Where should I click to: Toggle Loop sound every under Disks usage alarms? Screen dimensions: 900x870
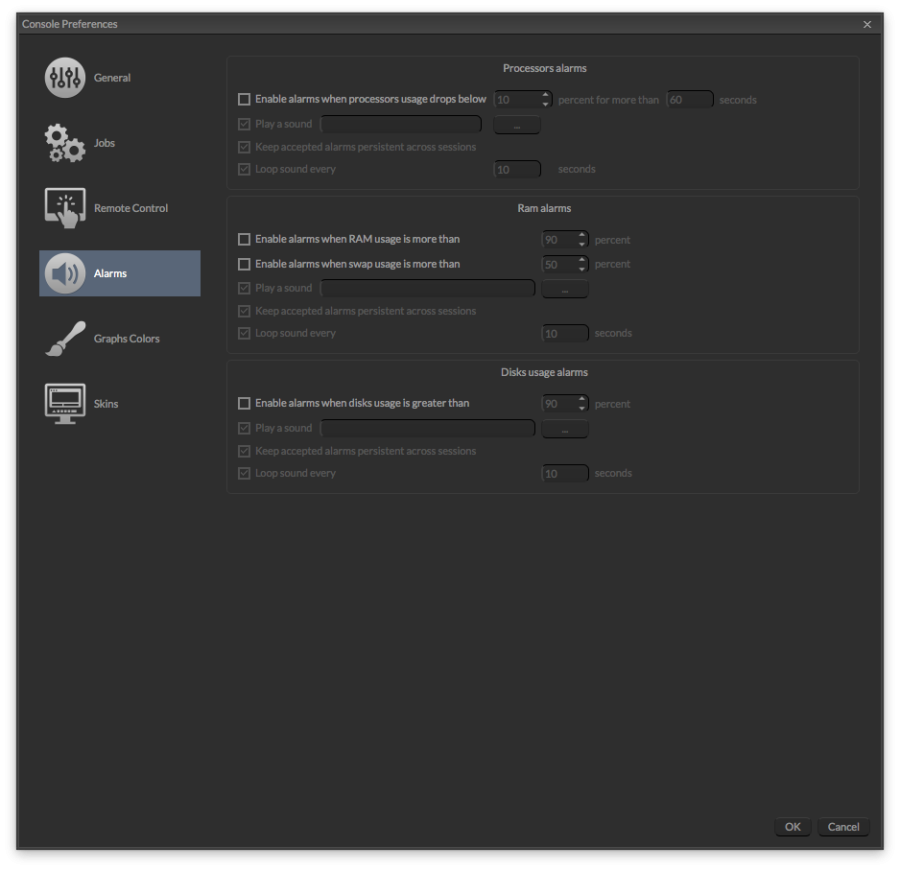(x=244, y=473)
